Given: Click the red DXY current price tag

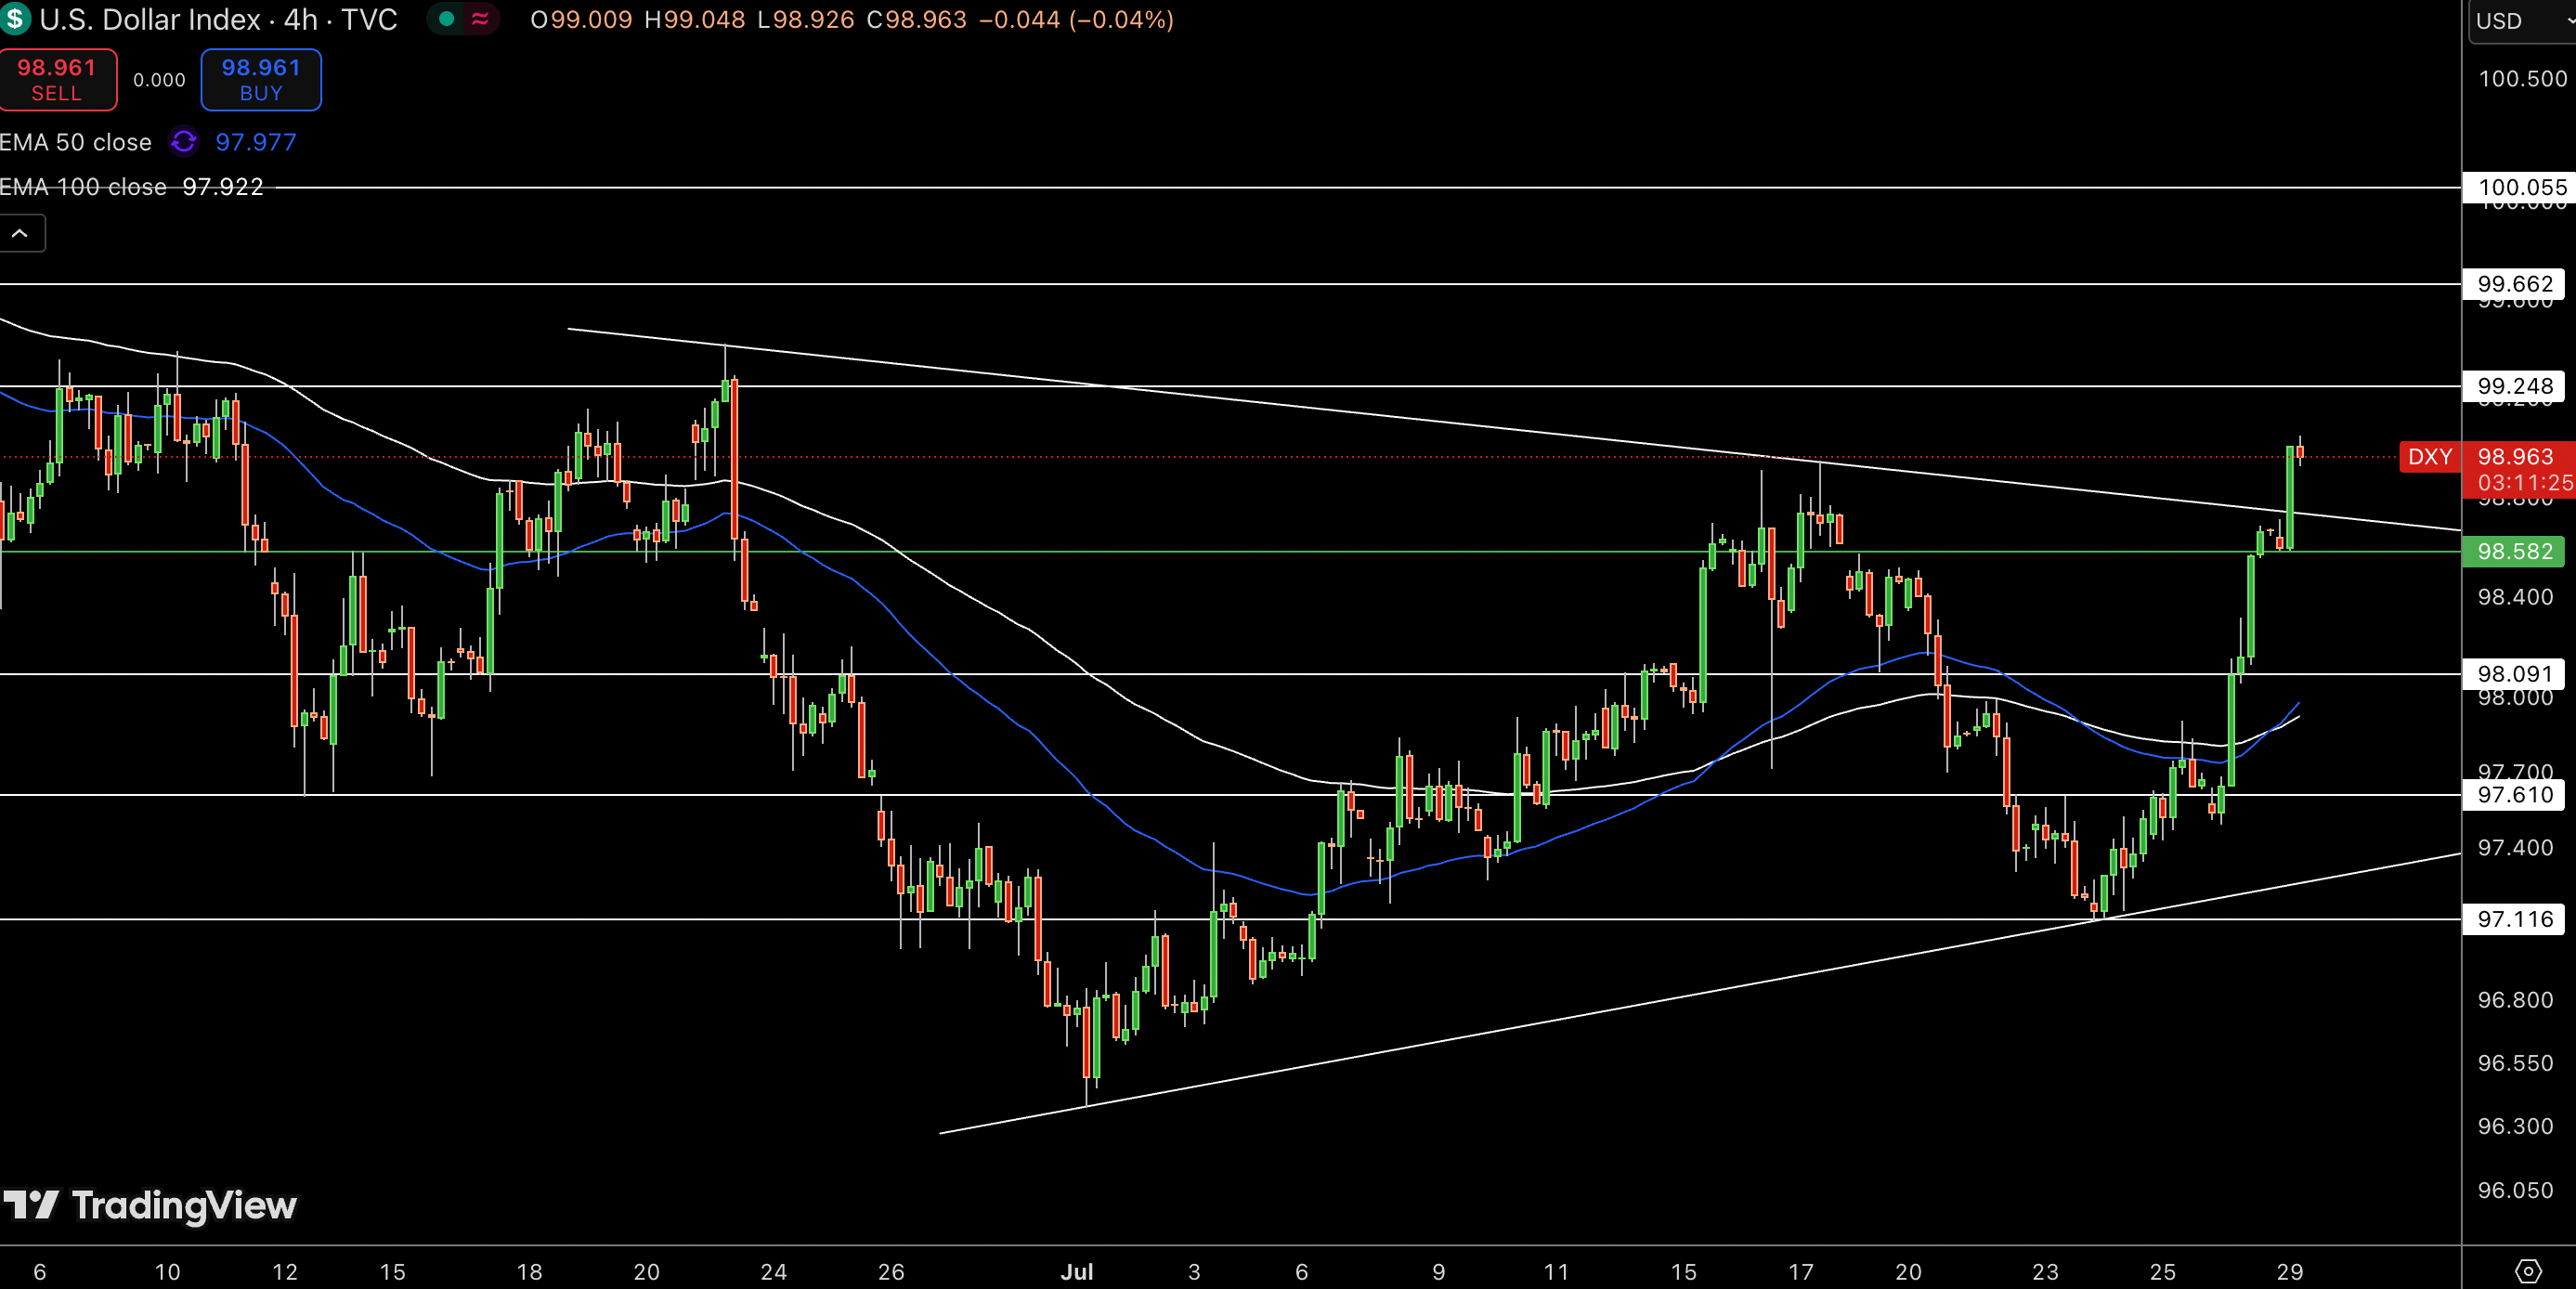Looking at the screenshot, I should click(x=2429, y=457).
